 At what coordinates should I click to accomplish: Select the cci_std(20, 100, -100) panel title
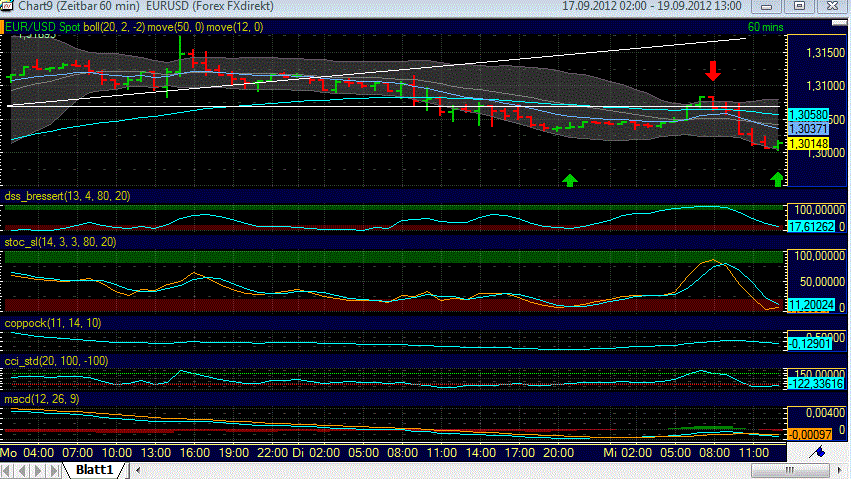56,361
